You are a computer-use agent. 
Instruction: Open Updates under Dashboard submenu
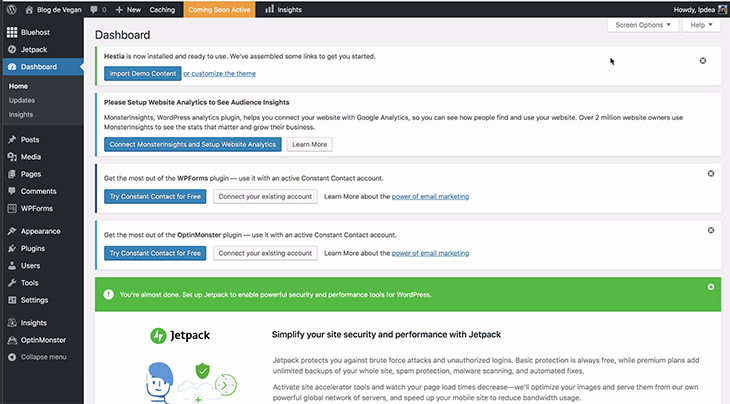tap(22, 100)
